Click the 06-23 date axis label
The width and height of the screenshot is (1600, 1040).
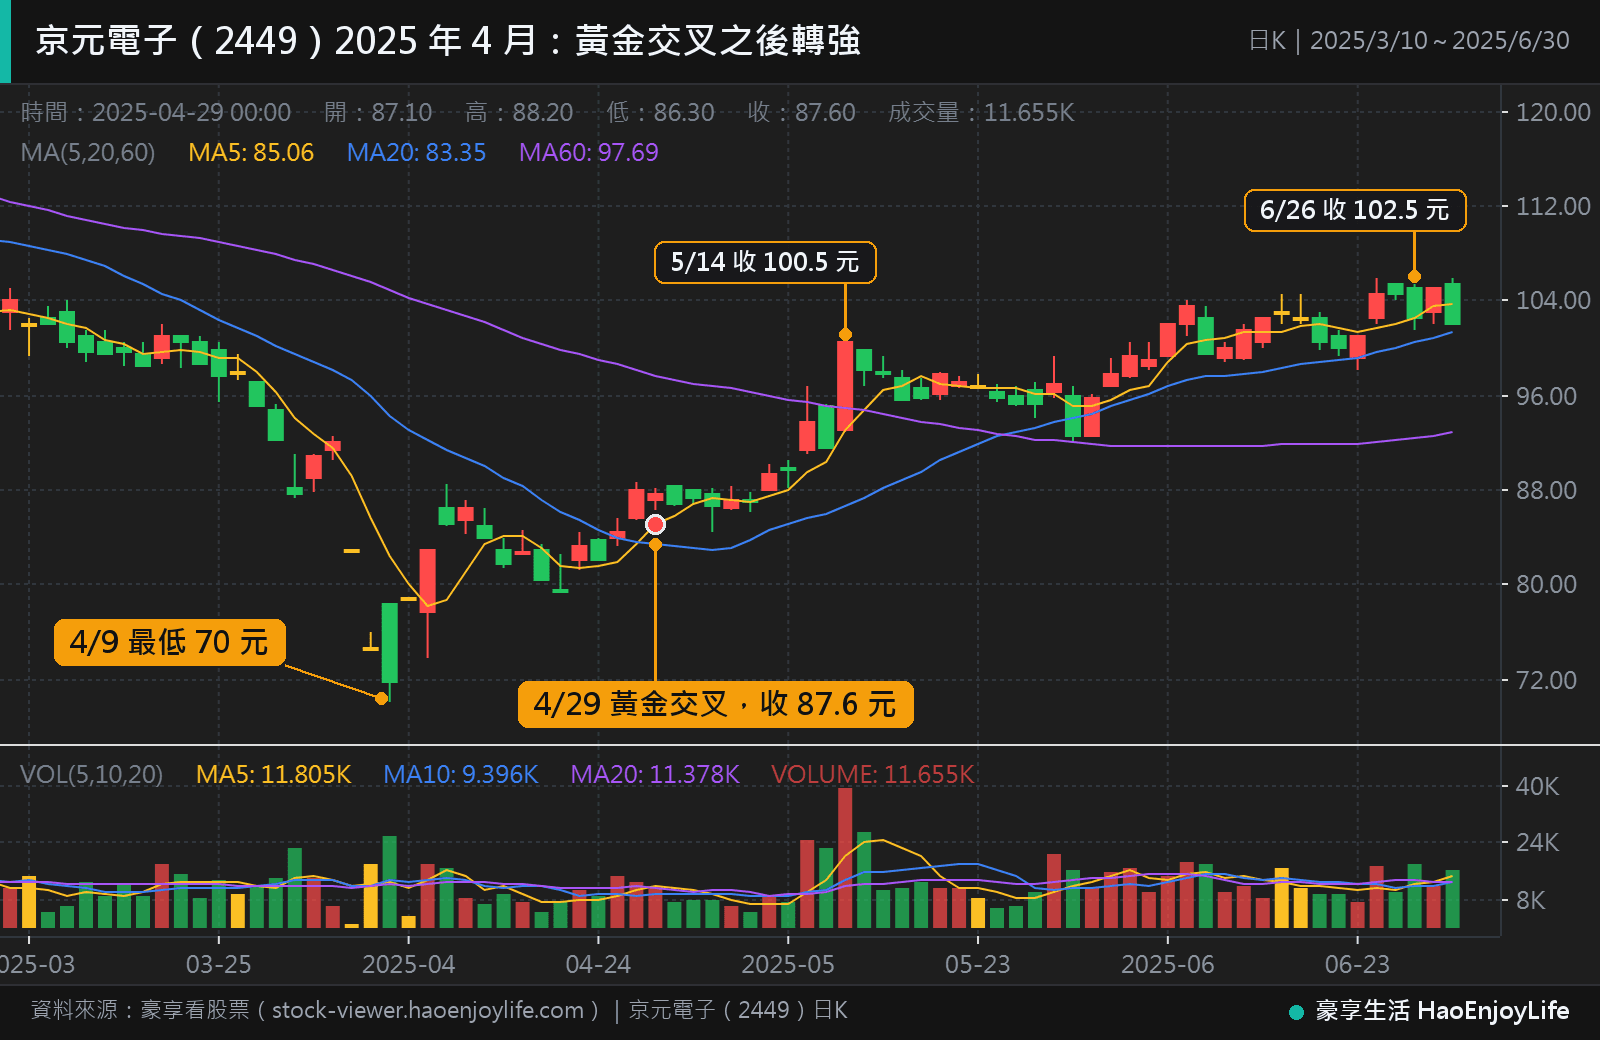[x=1357, y=965]
